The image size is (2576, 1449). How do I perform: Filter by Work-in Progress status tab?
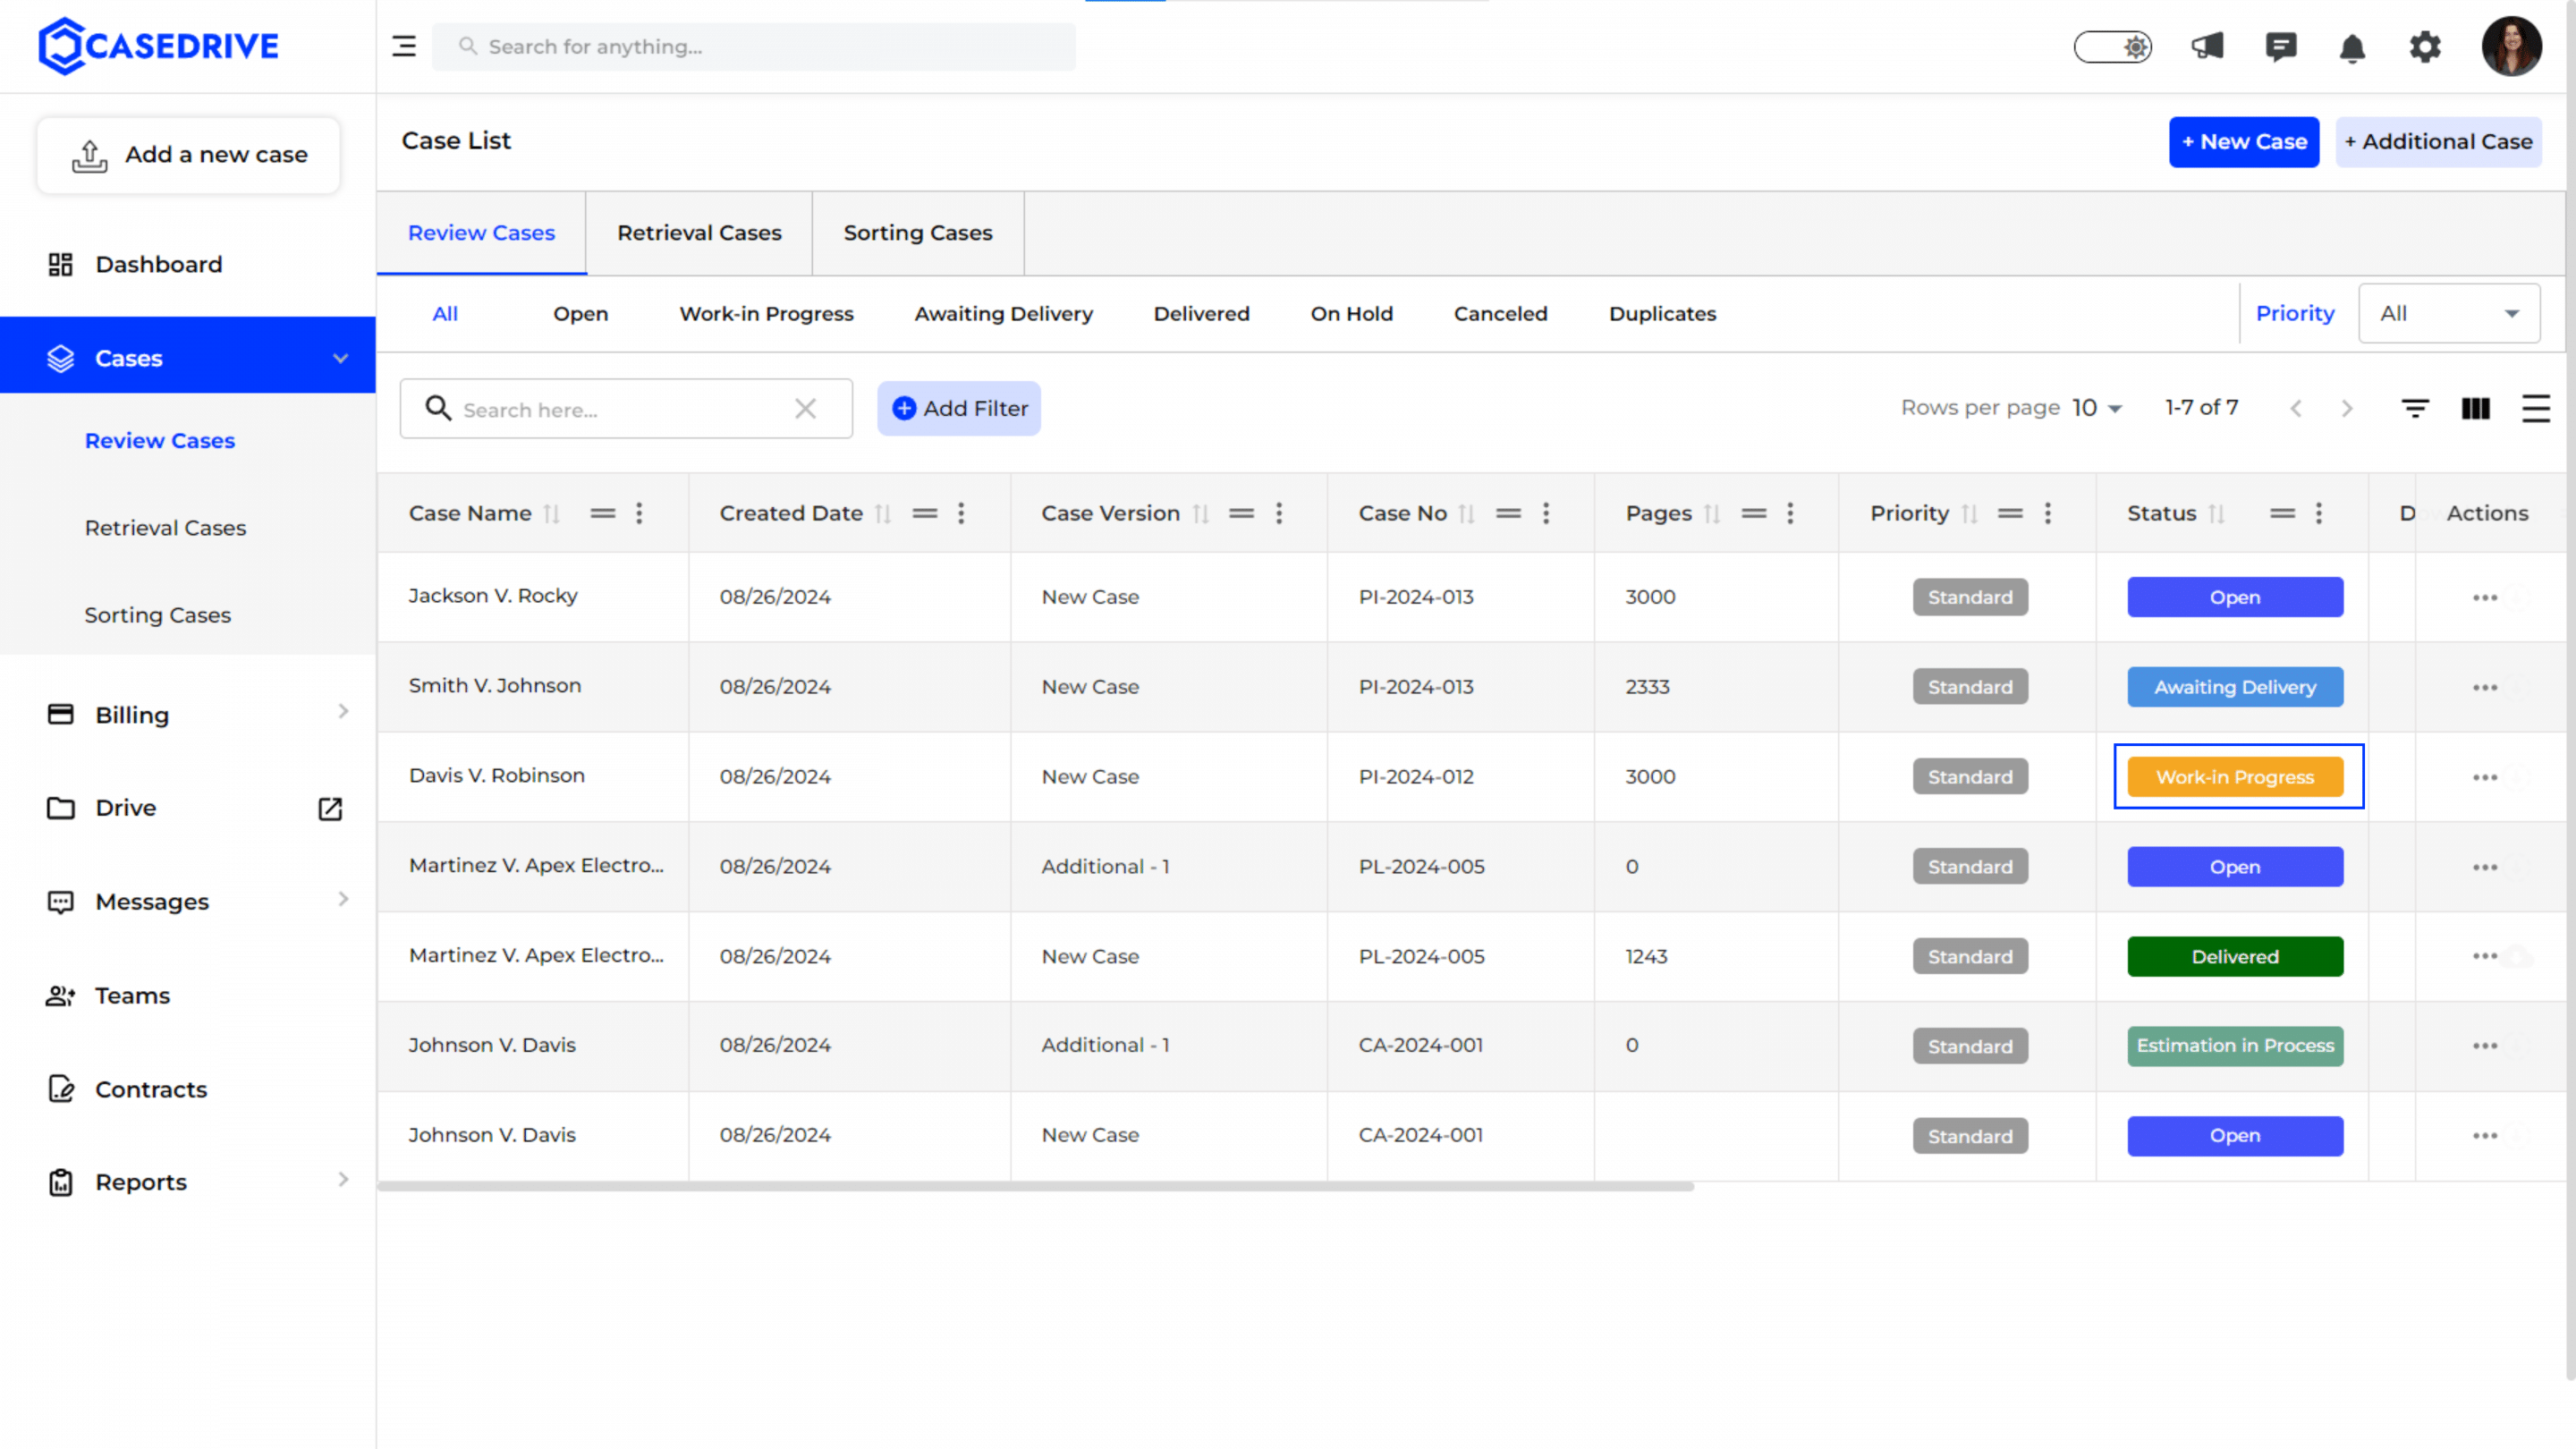click(766, 314)
